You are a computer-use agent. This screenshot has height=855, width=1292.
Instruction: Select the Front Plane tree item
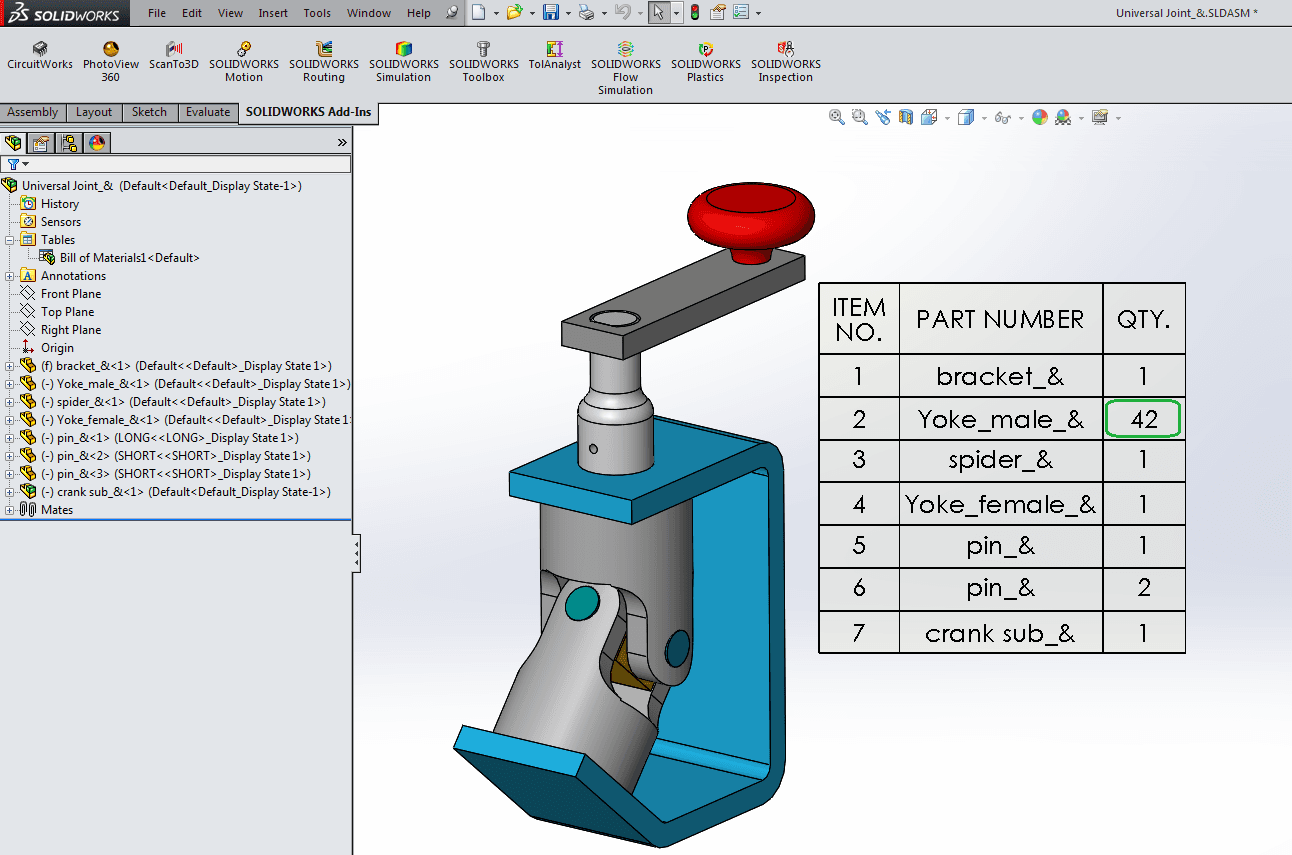[70, 294]
